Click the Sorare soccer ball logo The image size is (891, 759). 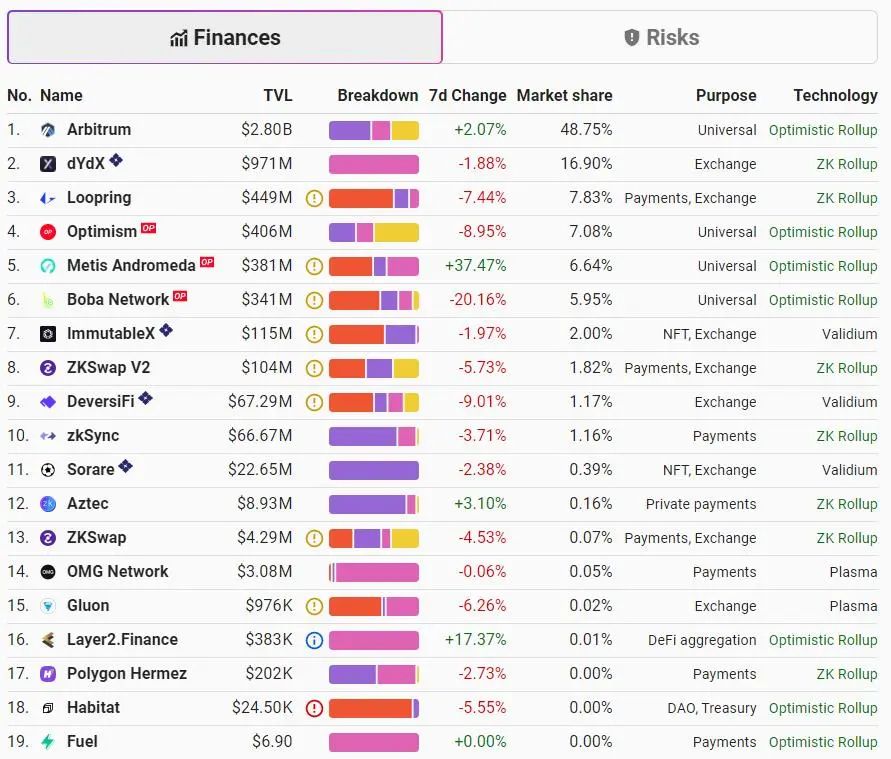pos(48,470)
